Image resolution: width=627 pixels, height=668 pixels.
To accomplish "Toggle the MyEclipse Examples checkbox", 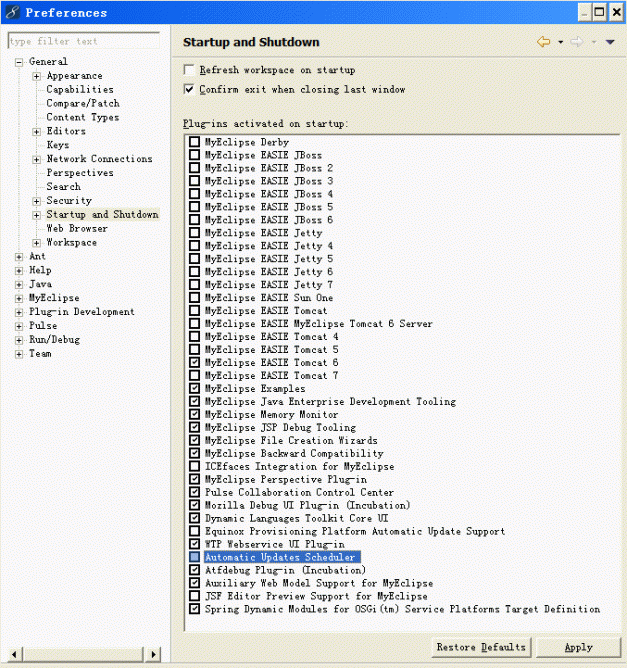I will click(x=194, y=388).
